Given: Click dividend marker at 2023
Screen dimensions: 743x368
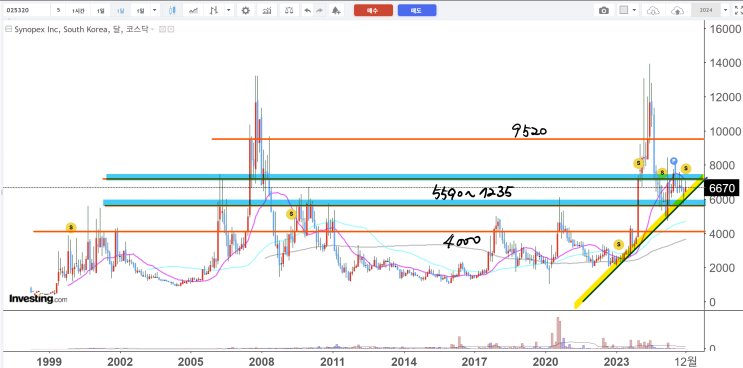Looking at the screenshot, I should coord(618,245).
